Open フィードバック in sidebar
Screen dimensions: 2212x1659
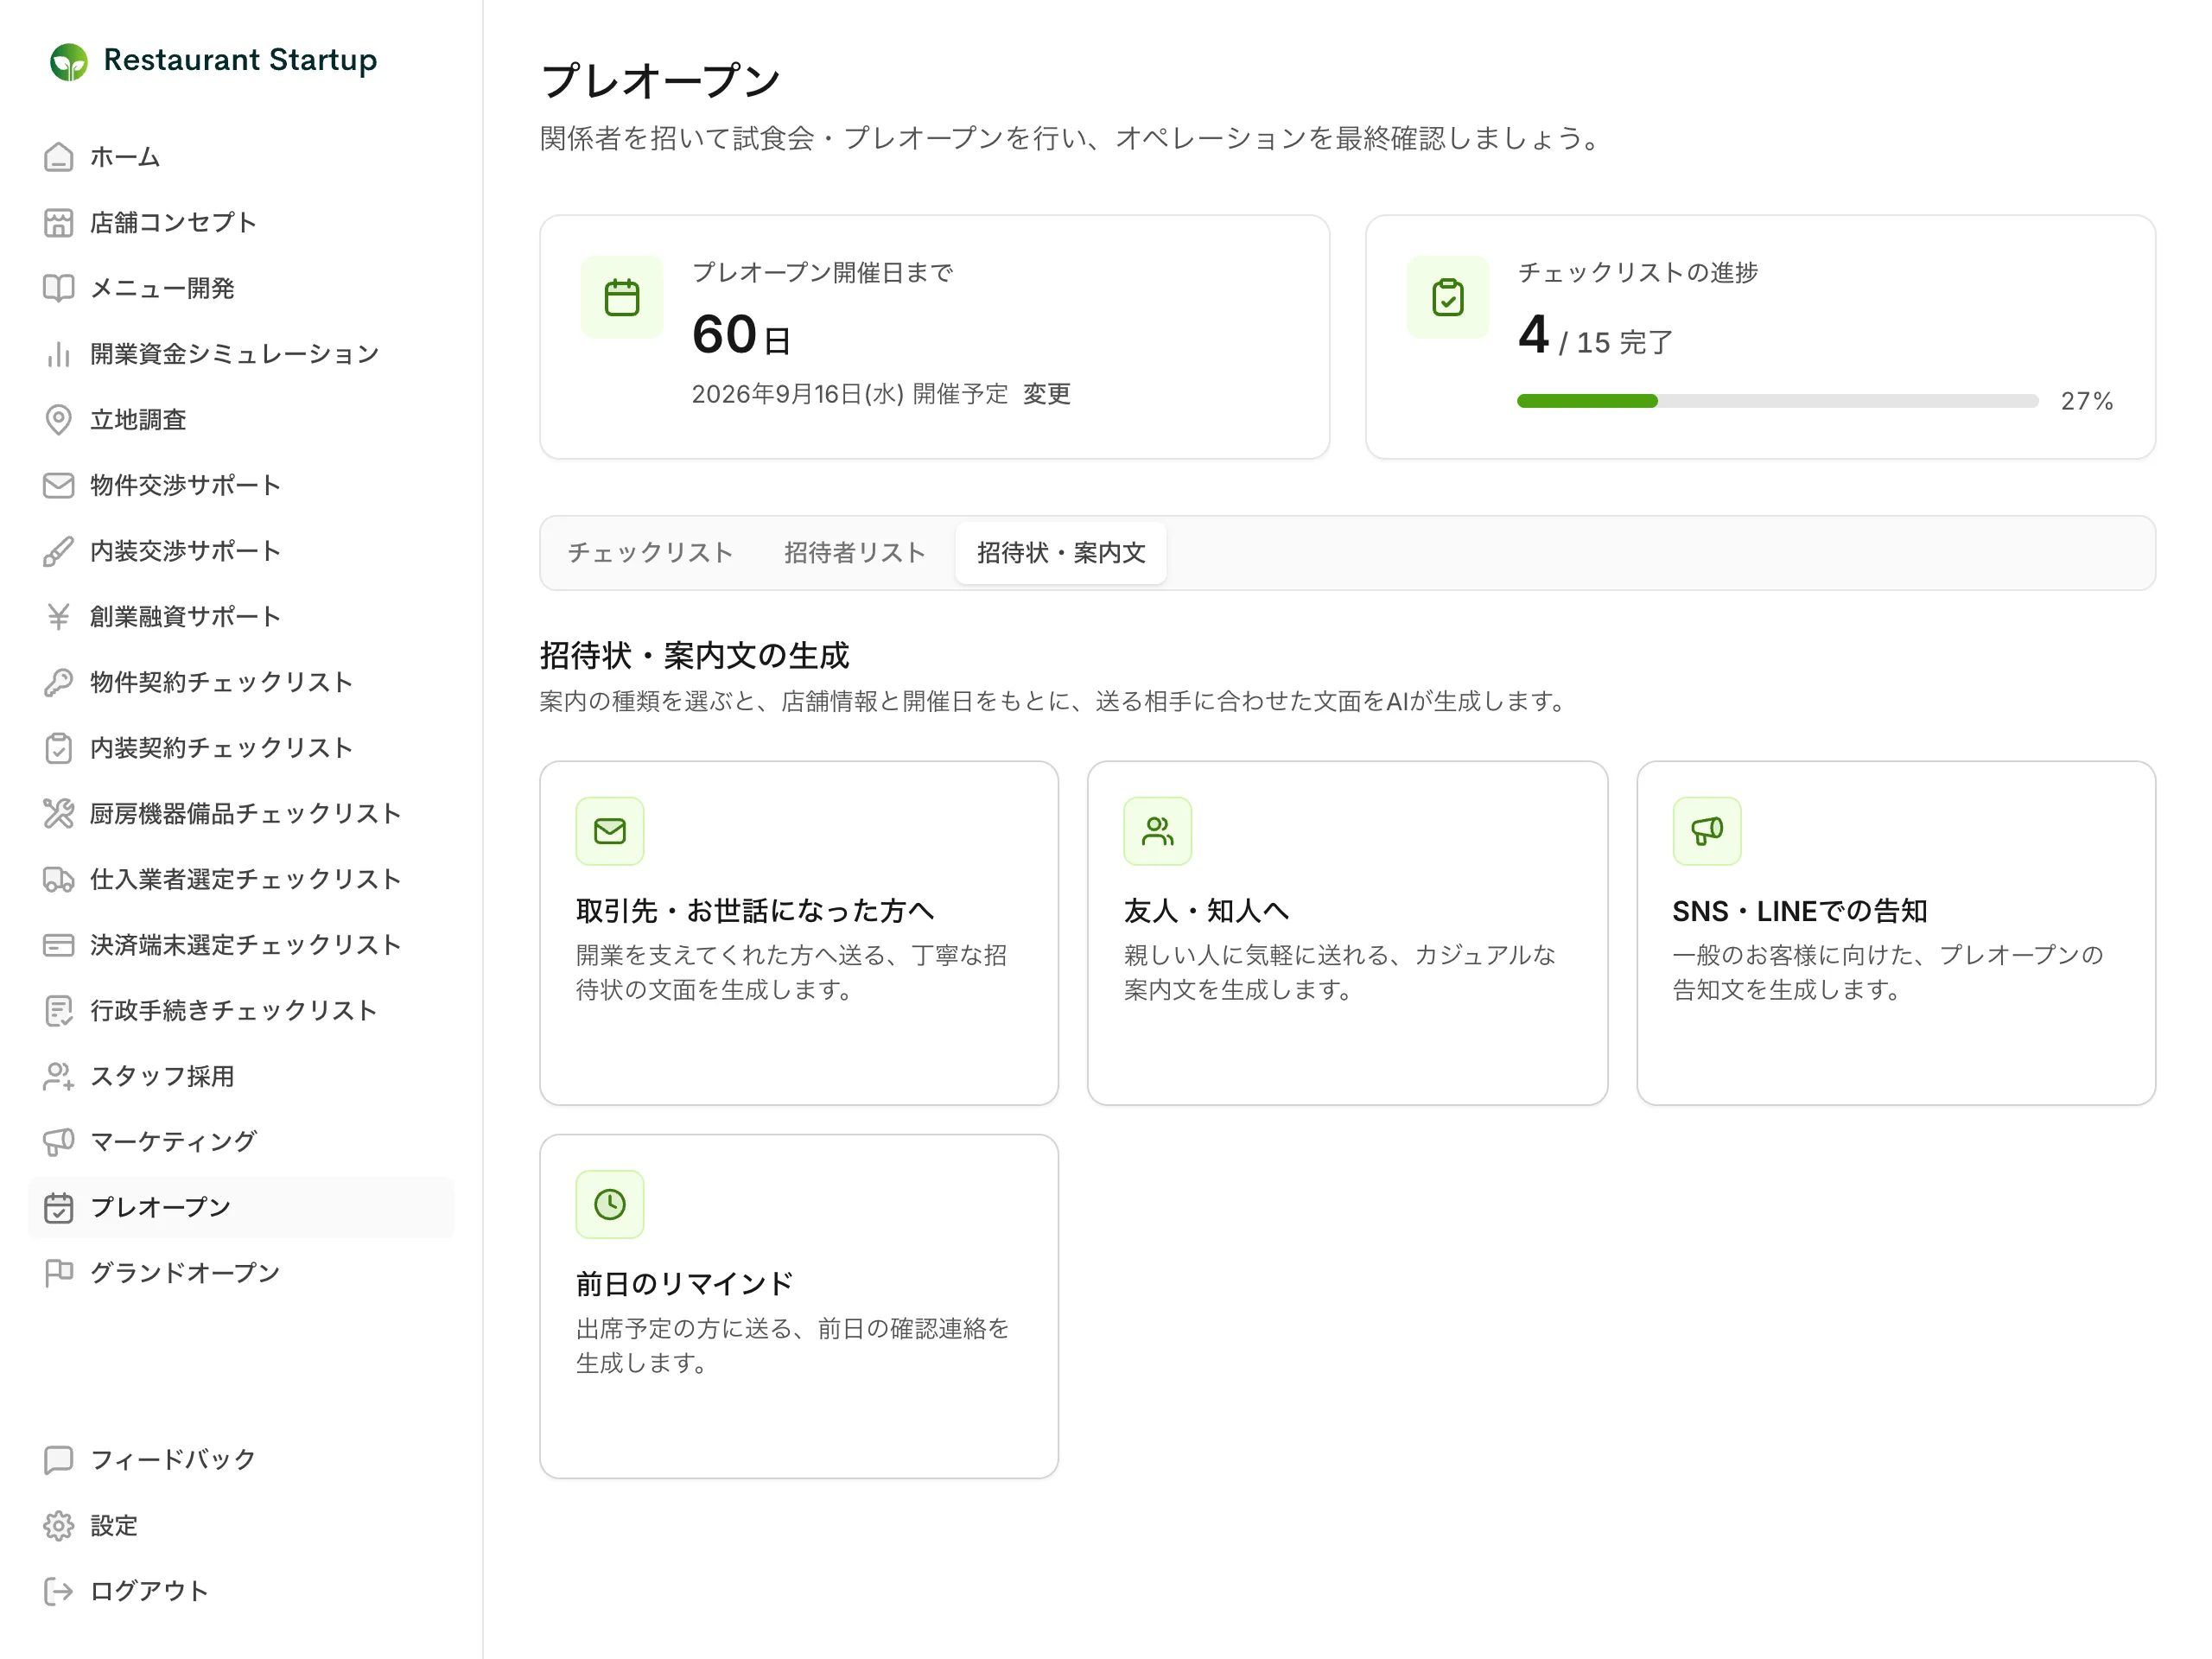241,1460
